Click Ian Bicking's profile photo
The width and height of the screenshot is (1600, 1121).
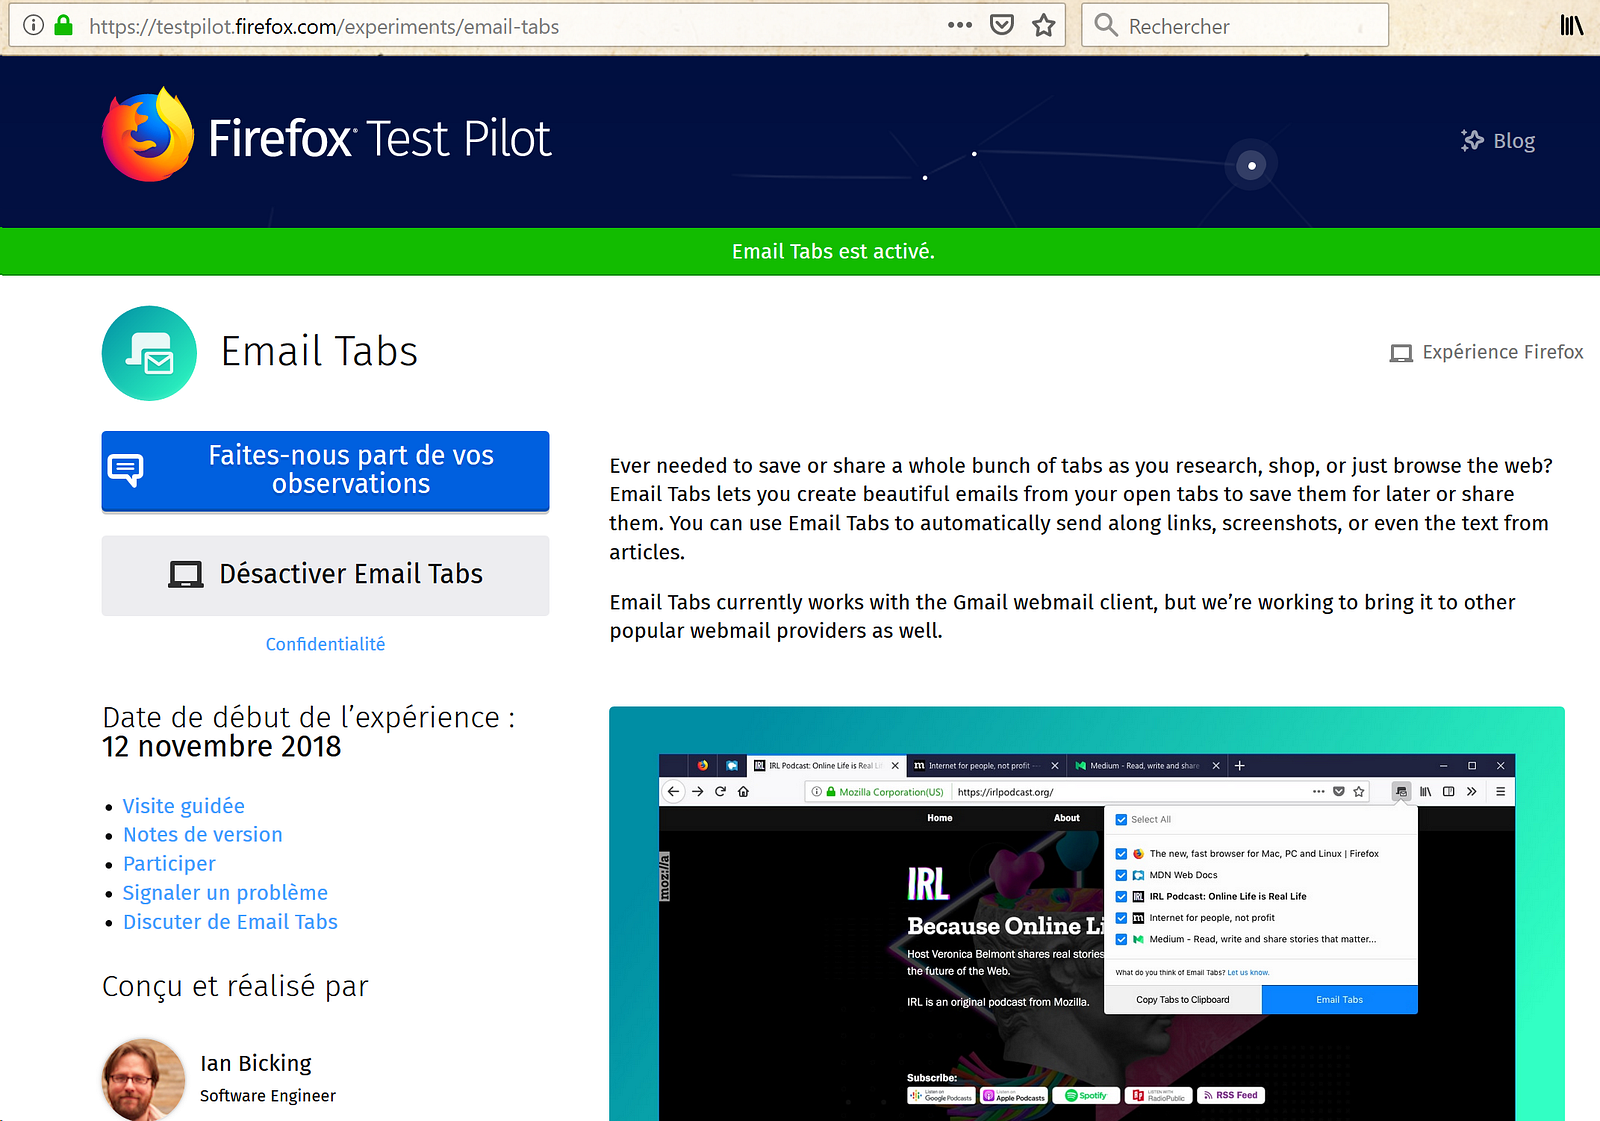[144, 1079]
